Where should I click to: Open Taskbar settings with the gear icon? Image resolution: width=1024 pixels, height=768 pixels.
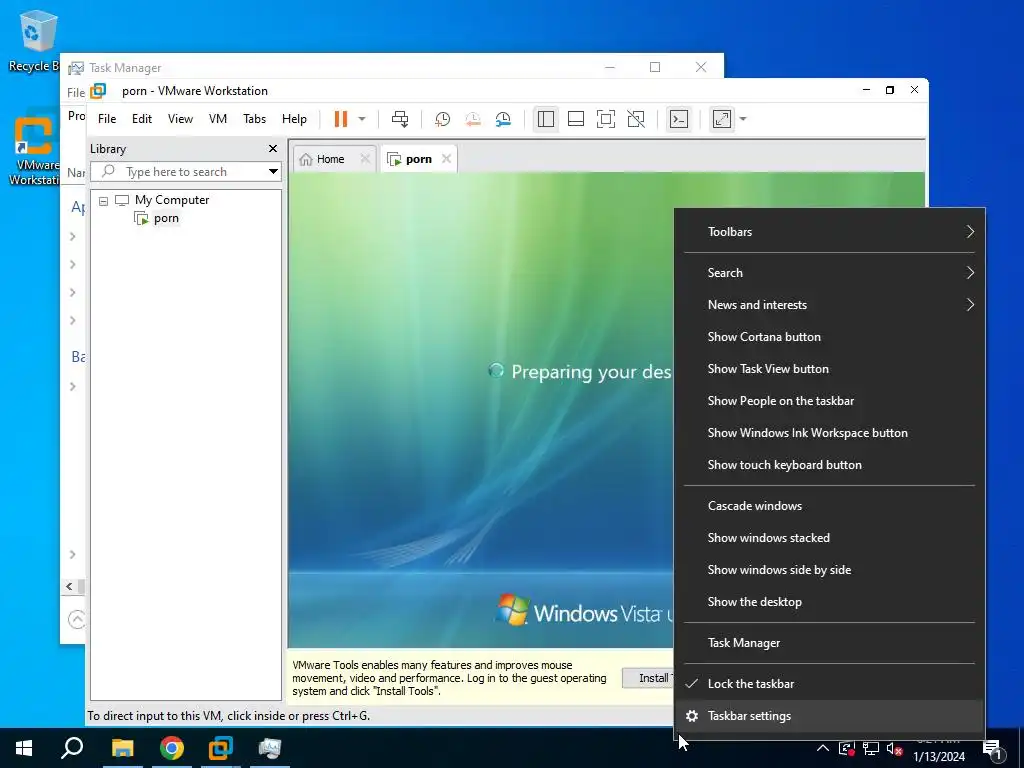point(829,716)
